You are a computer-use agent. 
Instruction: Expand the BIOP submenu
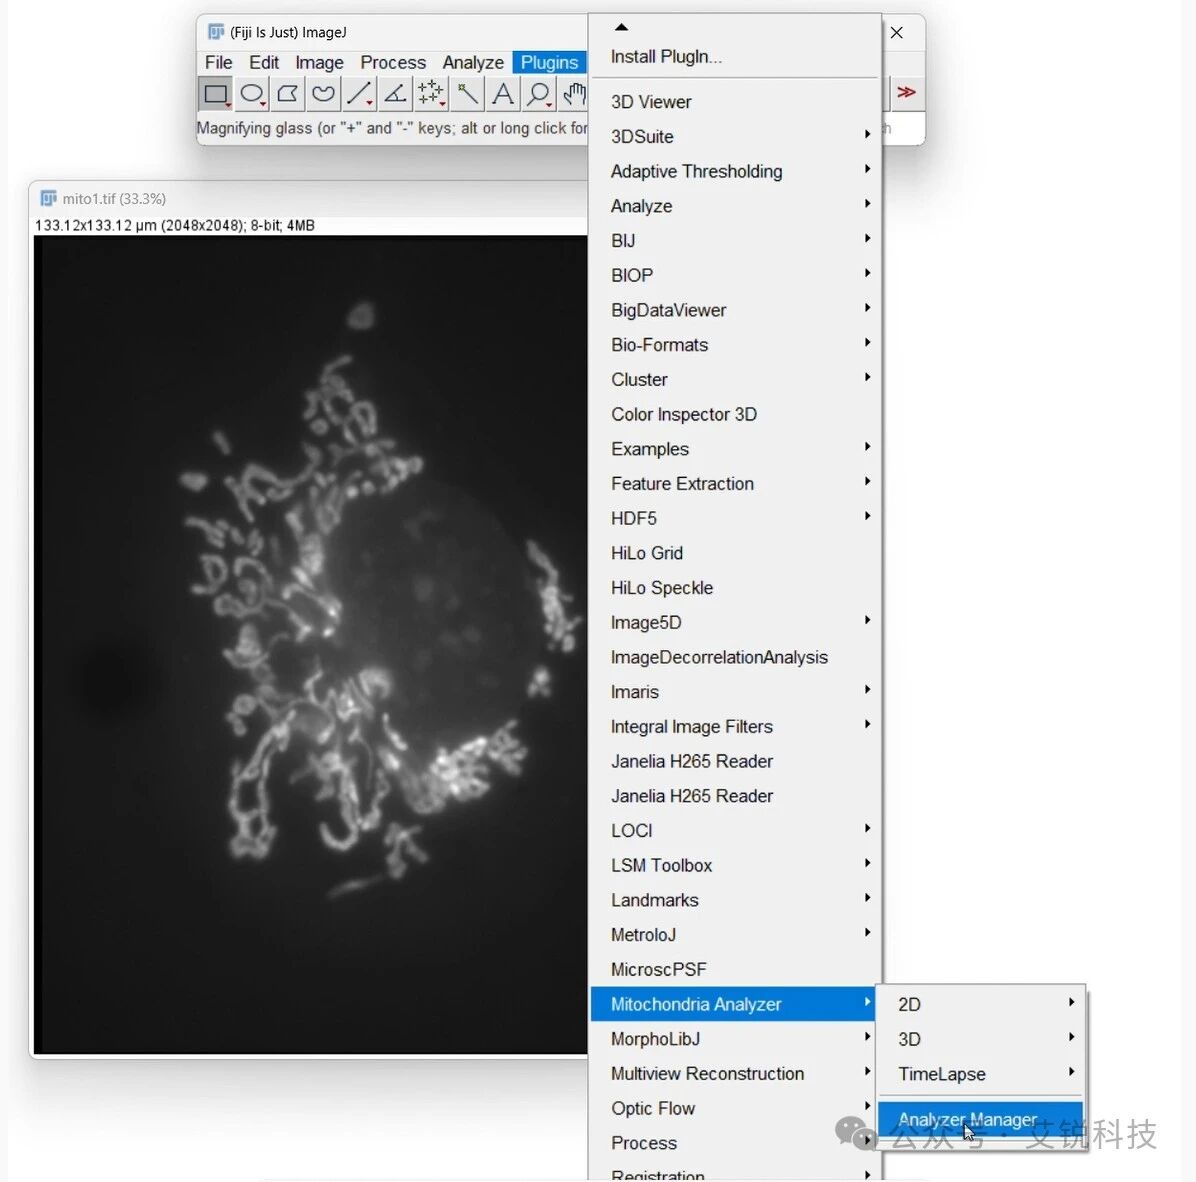pos(735,275)
